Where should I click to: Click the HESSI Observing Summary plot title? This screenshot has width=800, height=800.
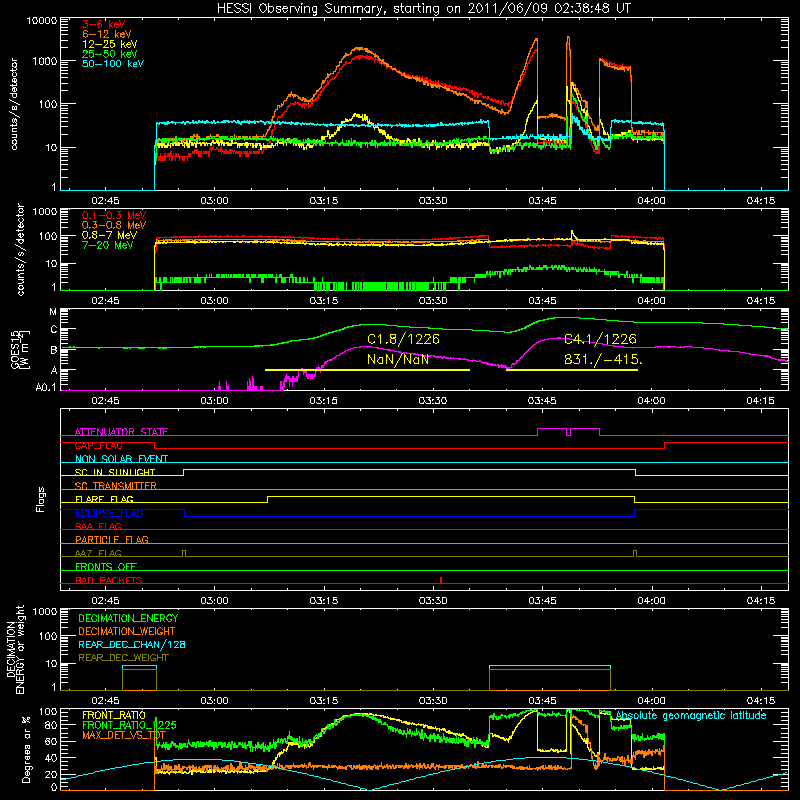pos(423,8)
